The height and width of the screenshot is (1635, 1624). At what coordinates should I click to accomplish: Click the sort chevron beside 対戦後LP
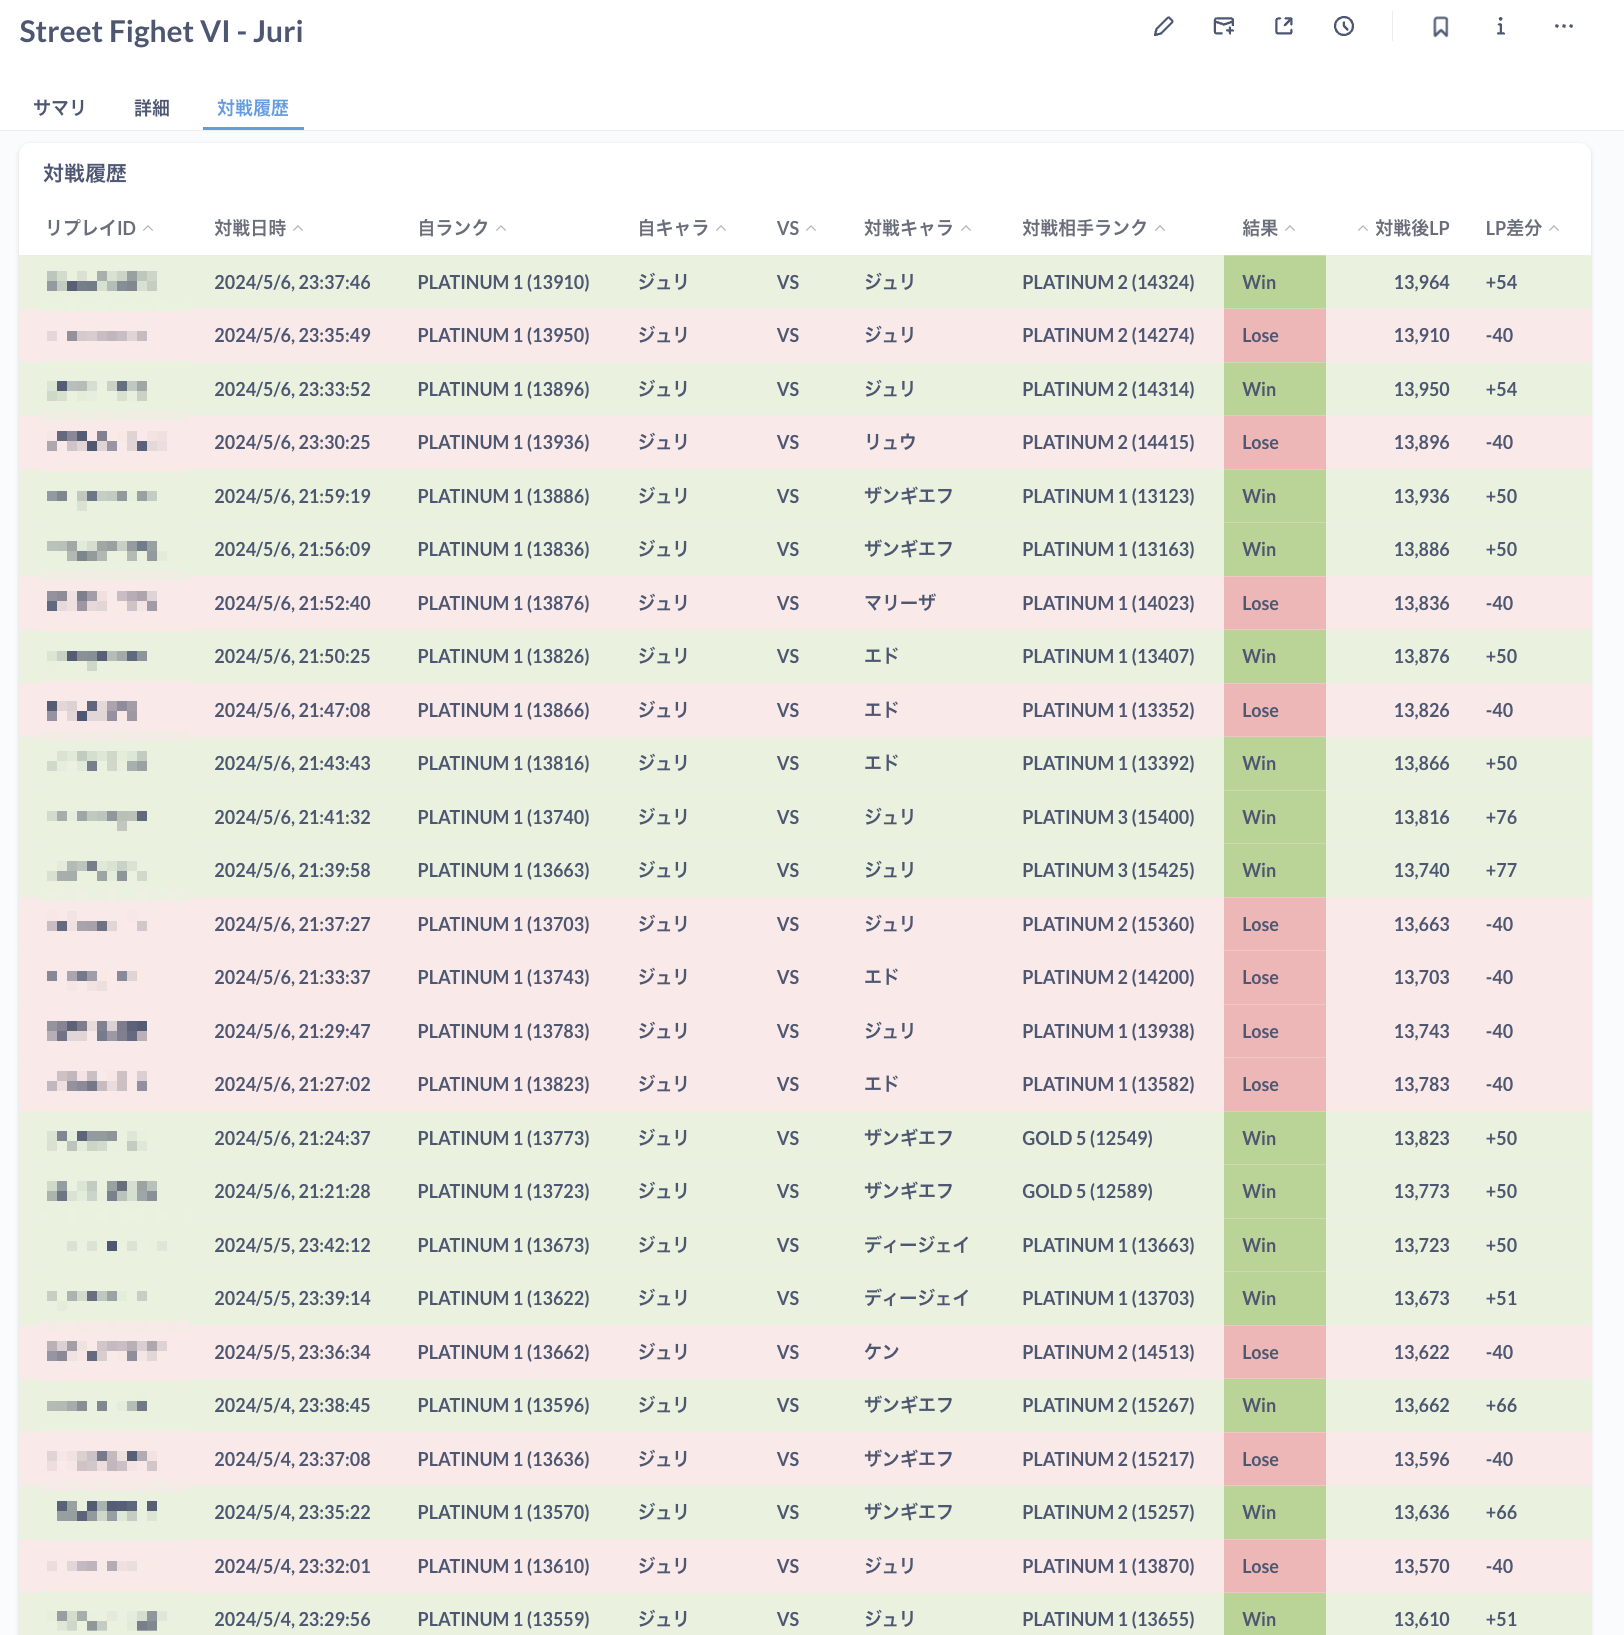(x=1362, y=229)
